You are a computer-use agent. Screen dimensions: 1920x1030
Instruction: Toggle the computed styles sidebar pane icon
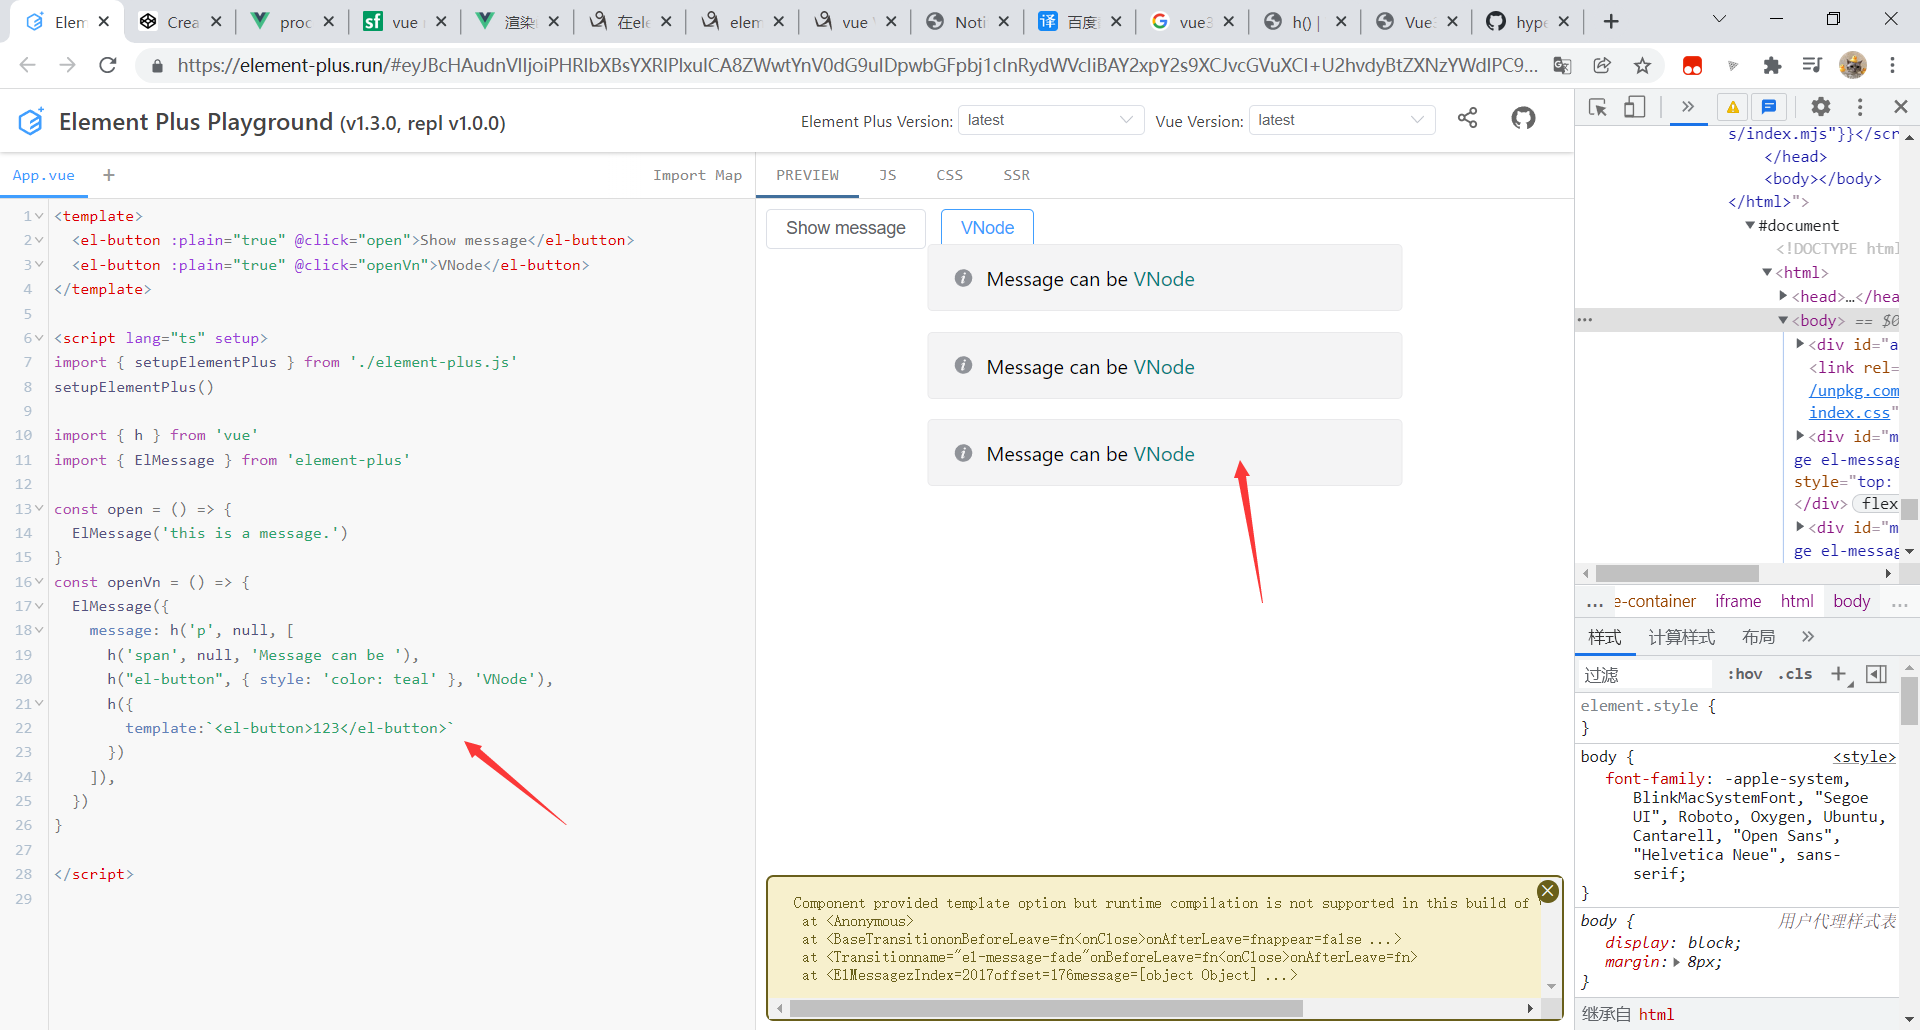[1877, 674]
